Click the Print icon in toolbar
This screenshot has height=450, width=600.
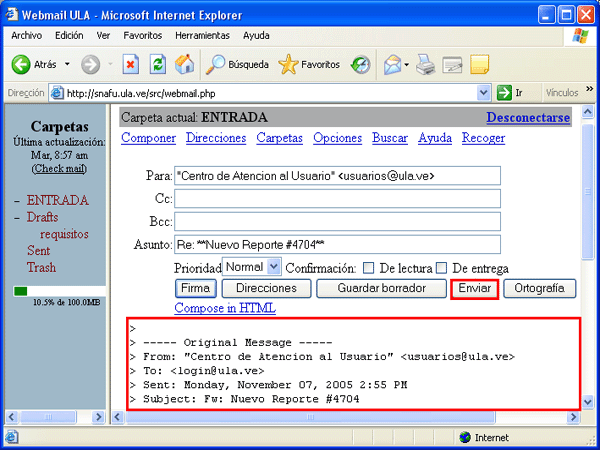point(425,65)
